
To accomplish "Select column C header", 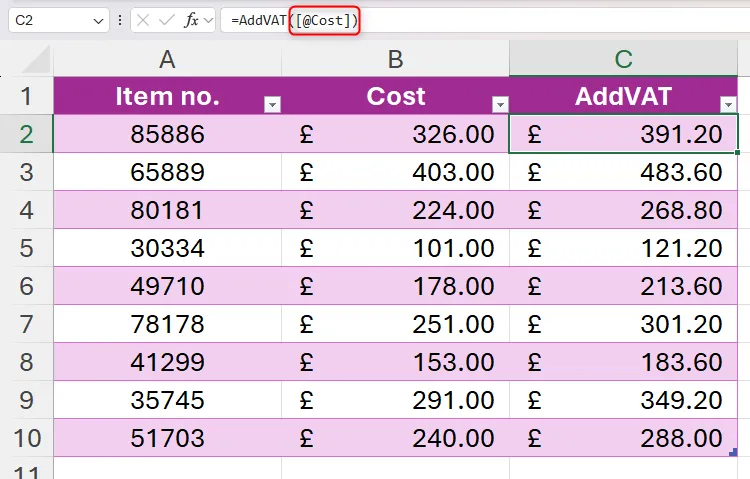I will click(x=623, y=60).
